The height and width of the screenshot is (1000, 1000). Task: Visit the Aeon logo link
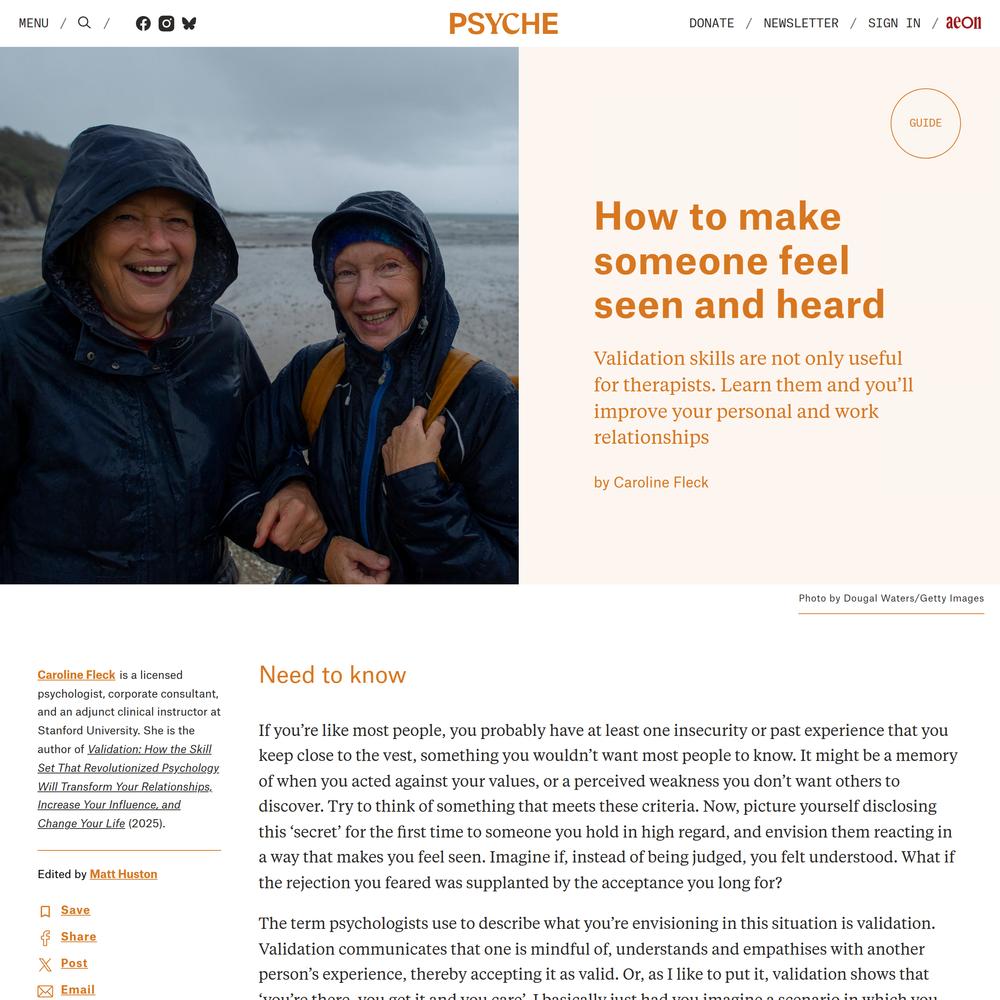coord(964,23)
